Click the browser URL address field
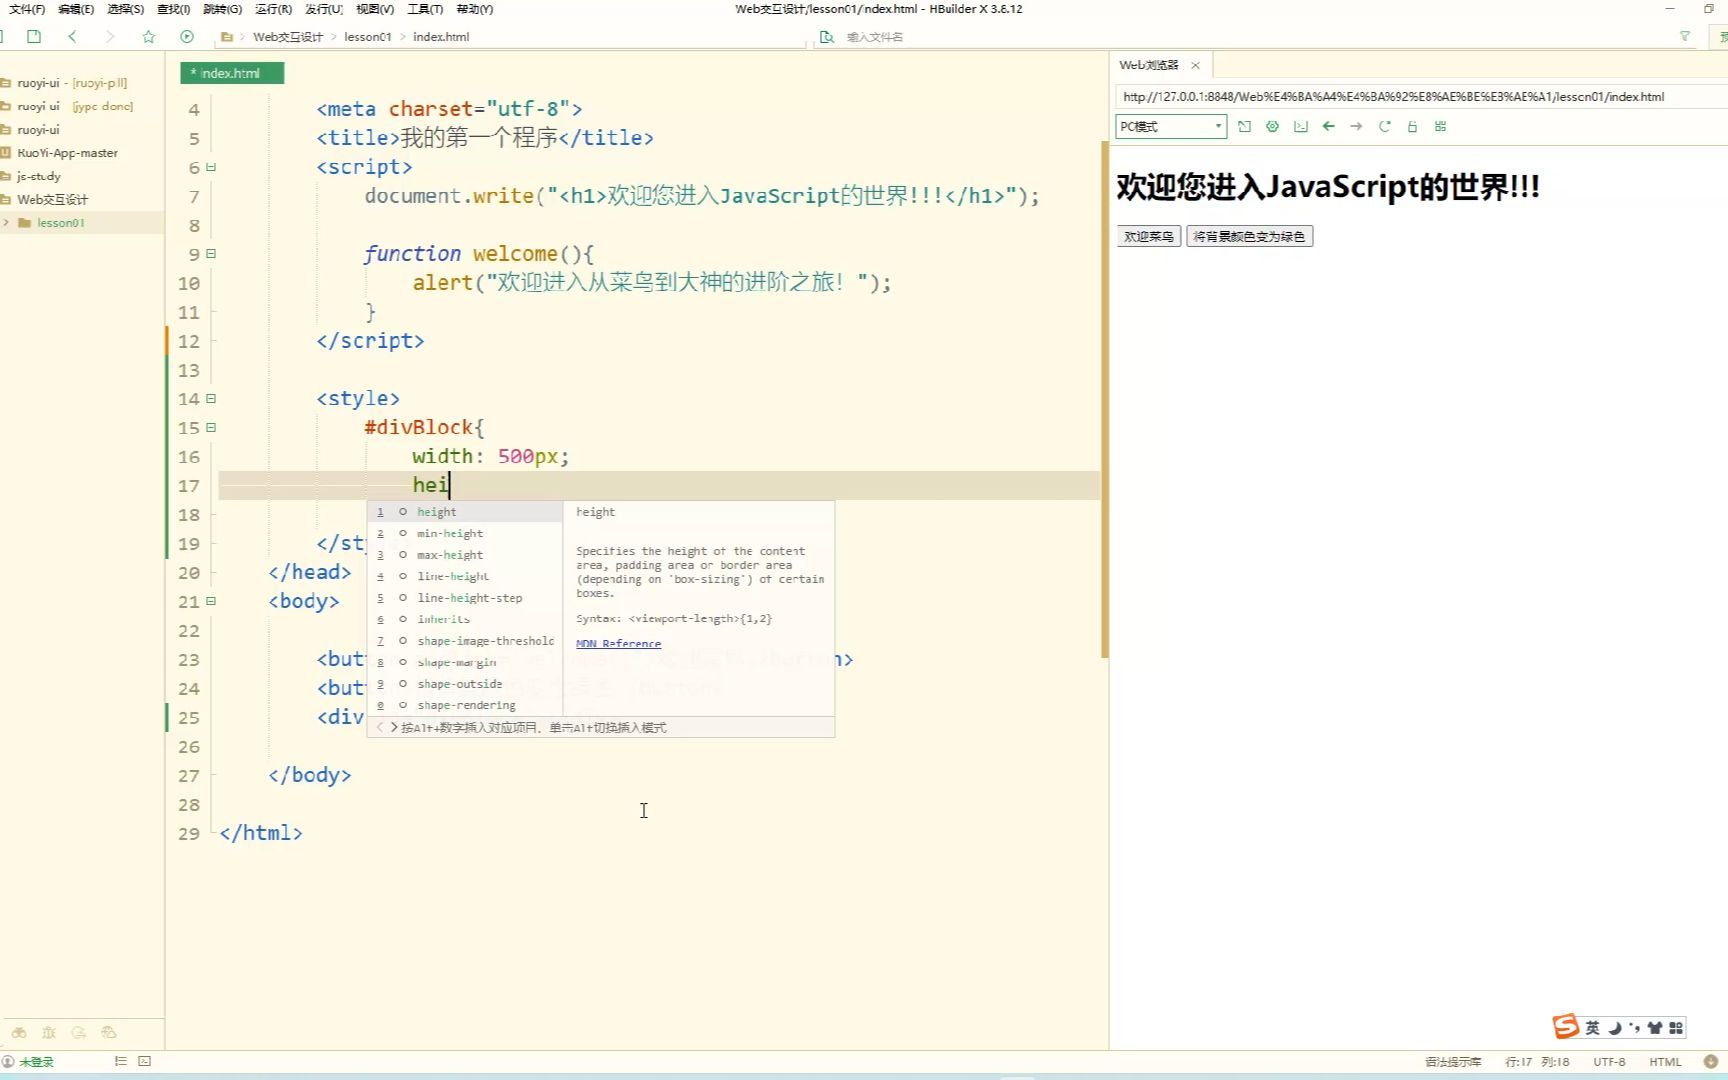 pos(1420,97)
